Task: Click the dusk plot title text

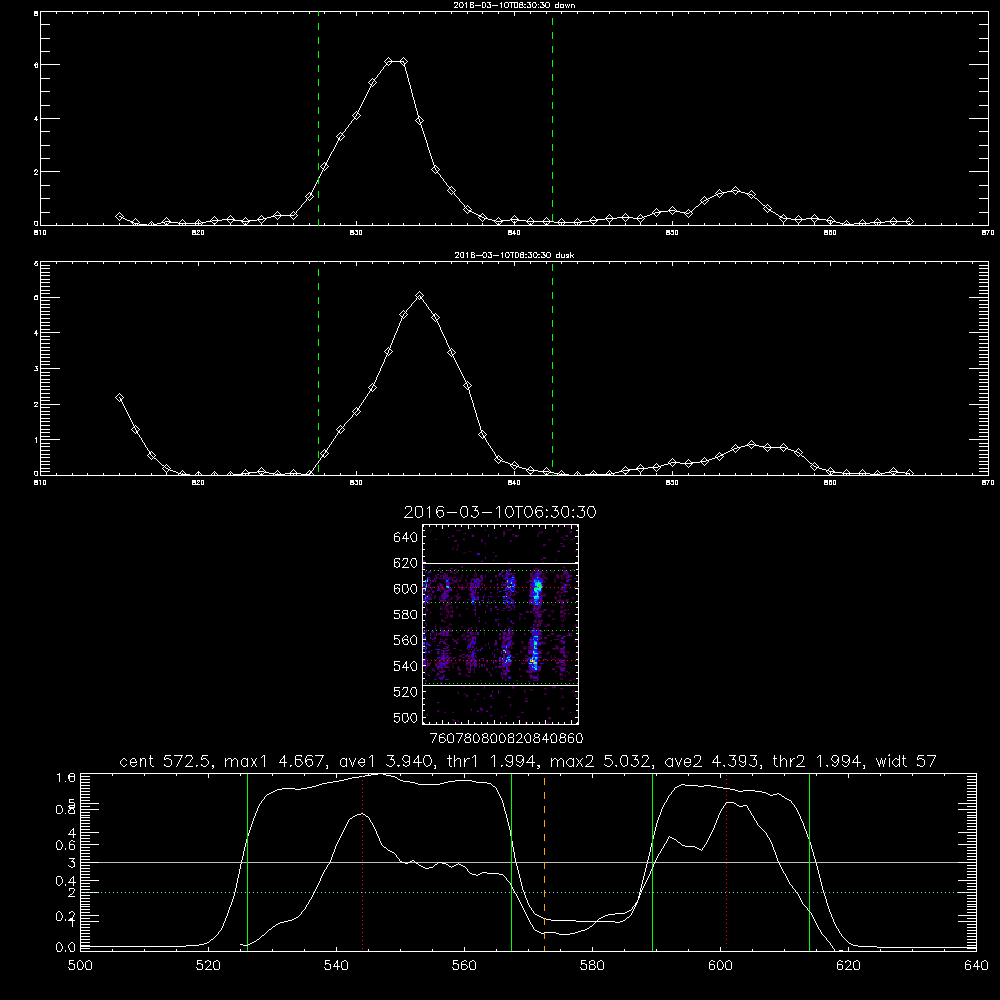Action: [515, 255]
